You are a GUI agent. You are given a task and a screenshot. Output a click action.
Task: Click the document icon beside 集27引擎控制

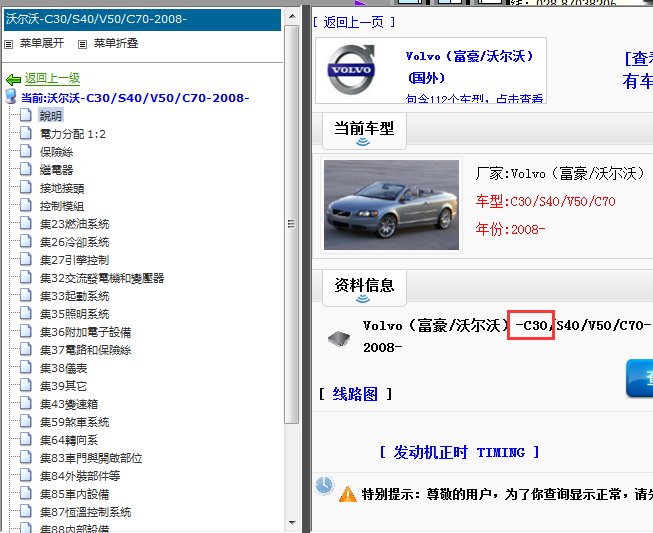26,259
